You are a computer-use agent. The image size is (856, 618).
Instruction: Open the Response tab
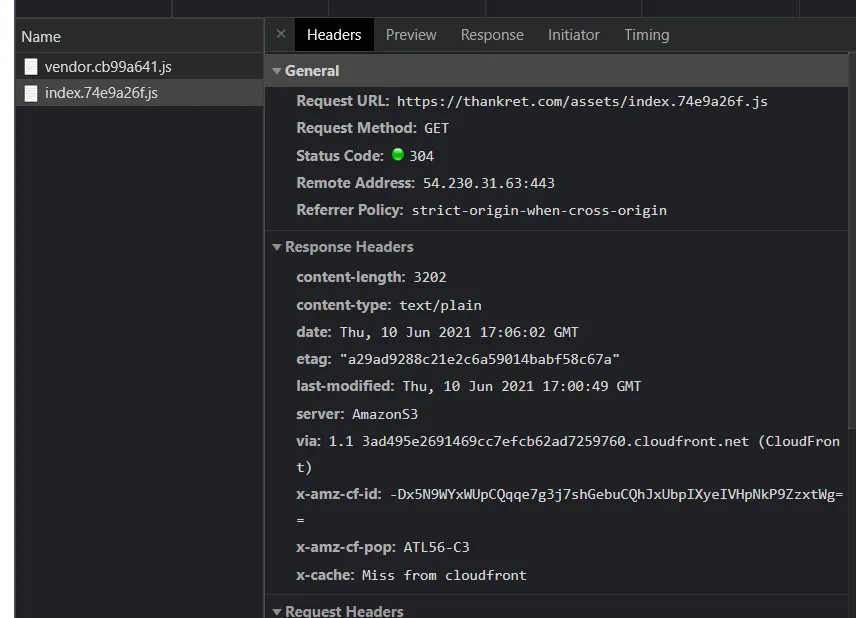coord(492,35)
